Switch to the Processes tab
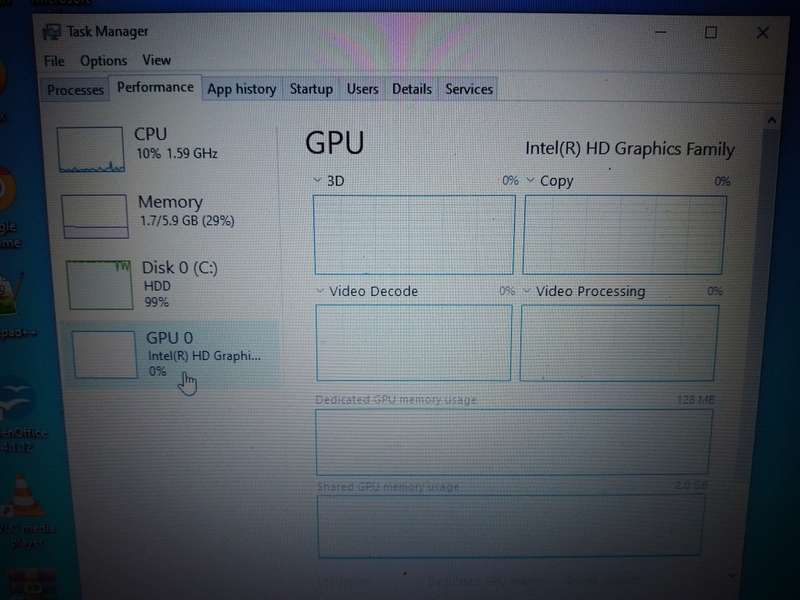Screen dimensions: 800x600 click(75, 90)
